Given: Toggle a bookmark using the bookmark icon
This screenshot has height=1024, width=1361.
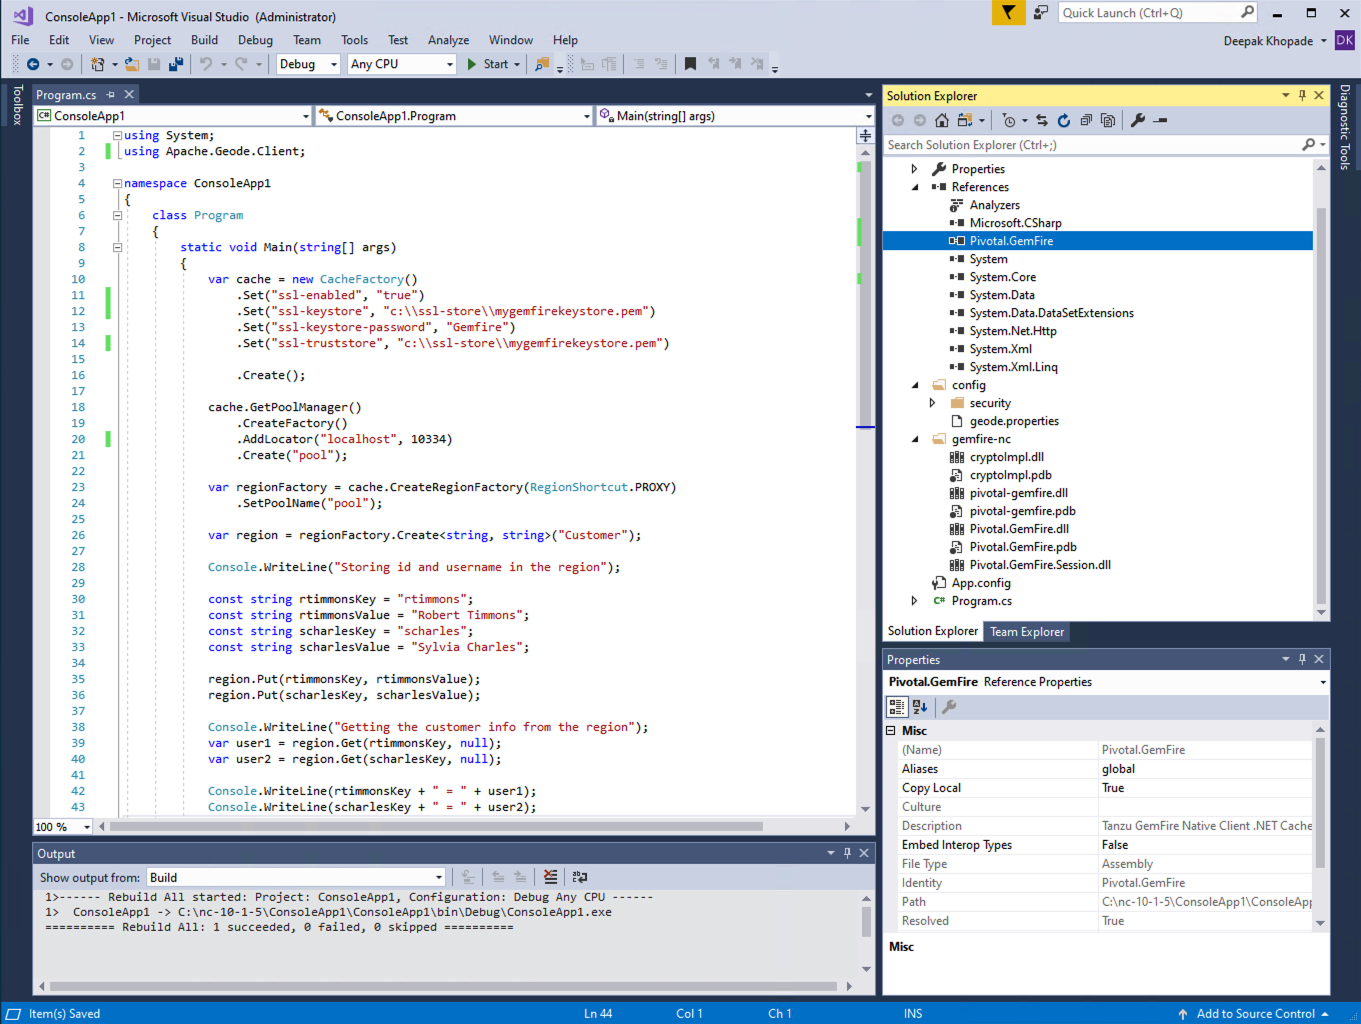Looking at the screenshot, I should [690, 63].
